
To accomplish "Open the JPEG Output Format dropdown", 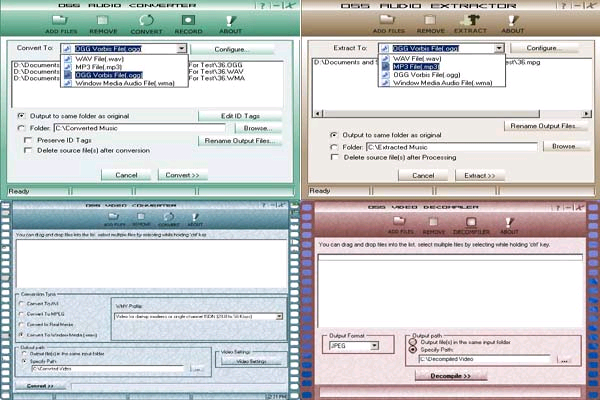I will [374, 346].
